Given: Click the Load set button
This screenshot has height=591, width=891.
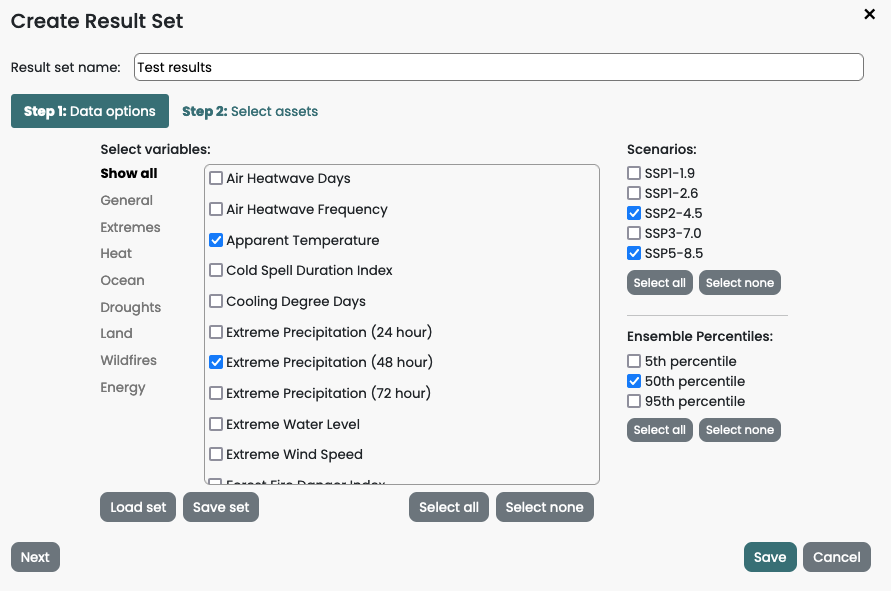Looking at the screenshot, I should click(x=138, y=507).
